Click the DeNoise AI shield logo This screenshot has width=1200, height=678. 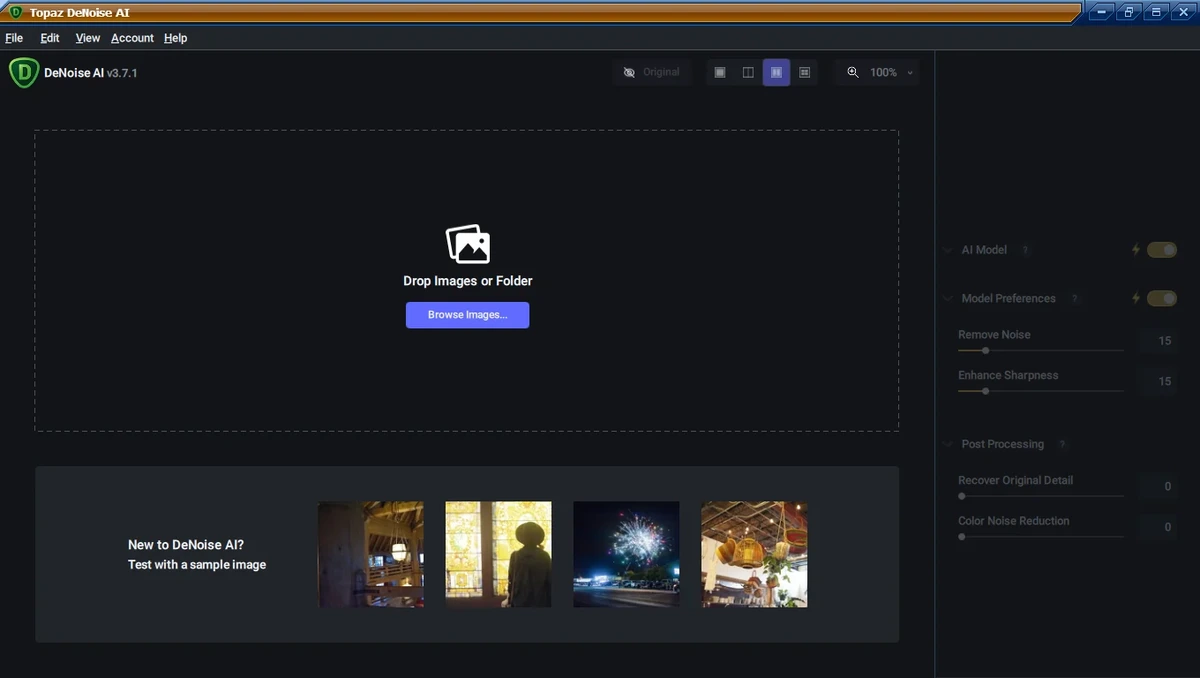tap(23, 73)
